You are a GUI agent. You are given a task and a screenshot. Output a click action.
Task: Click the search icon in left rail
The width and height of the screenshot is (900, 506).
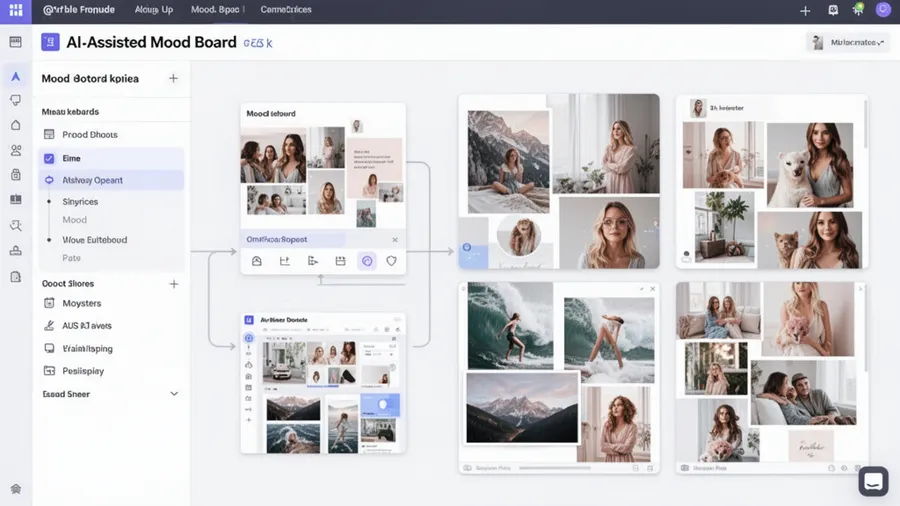(15, 225)
